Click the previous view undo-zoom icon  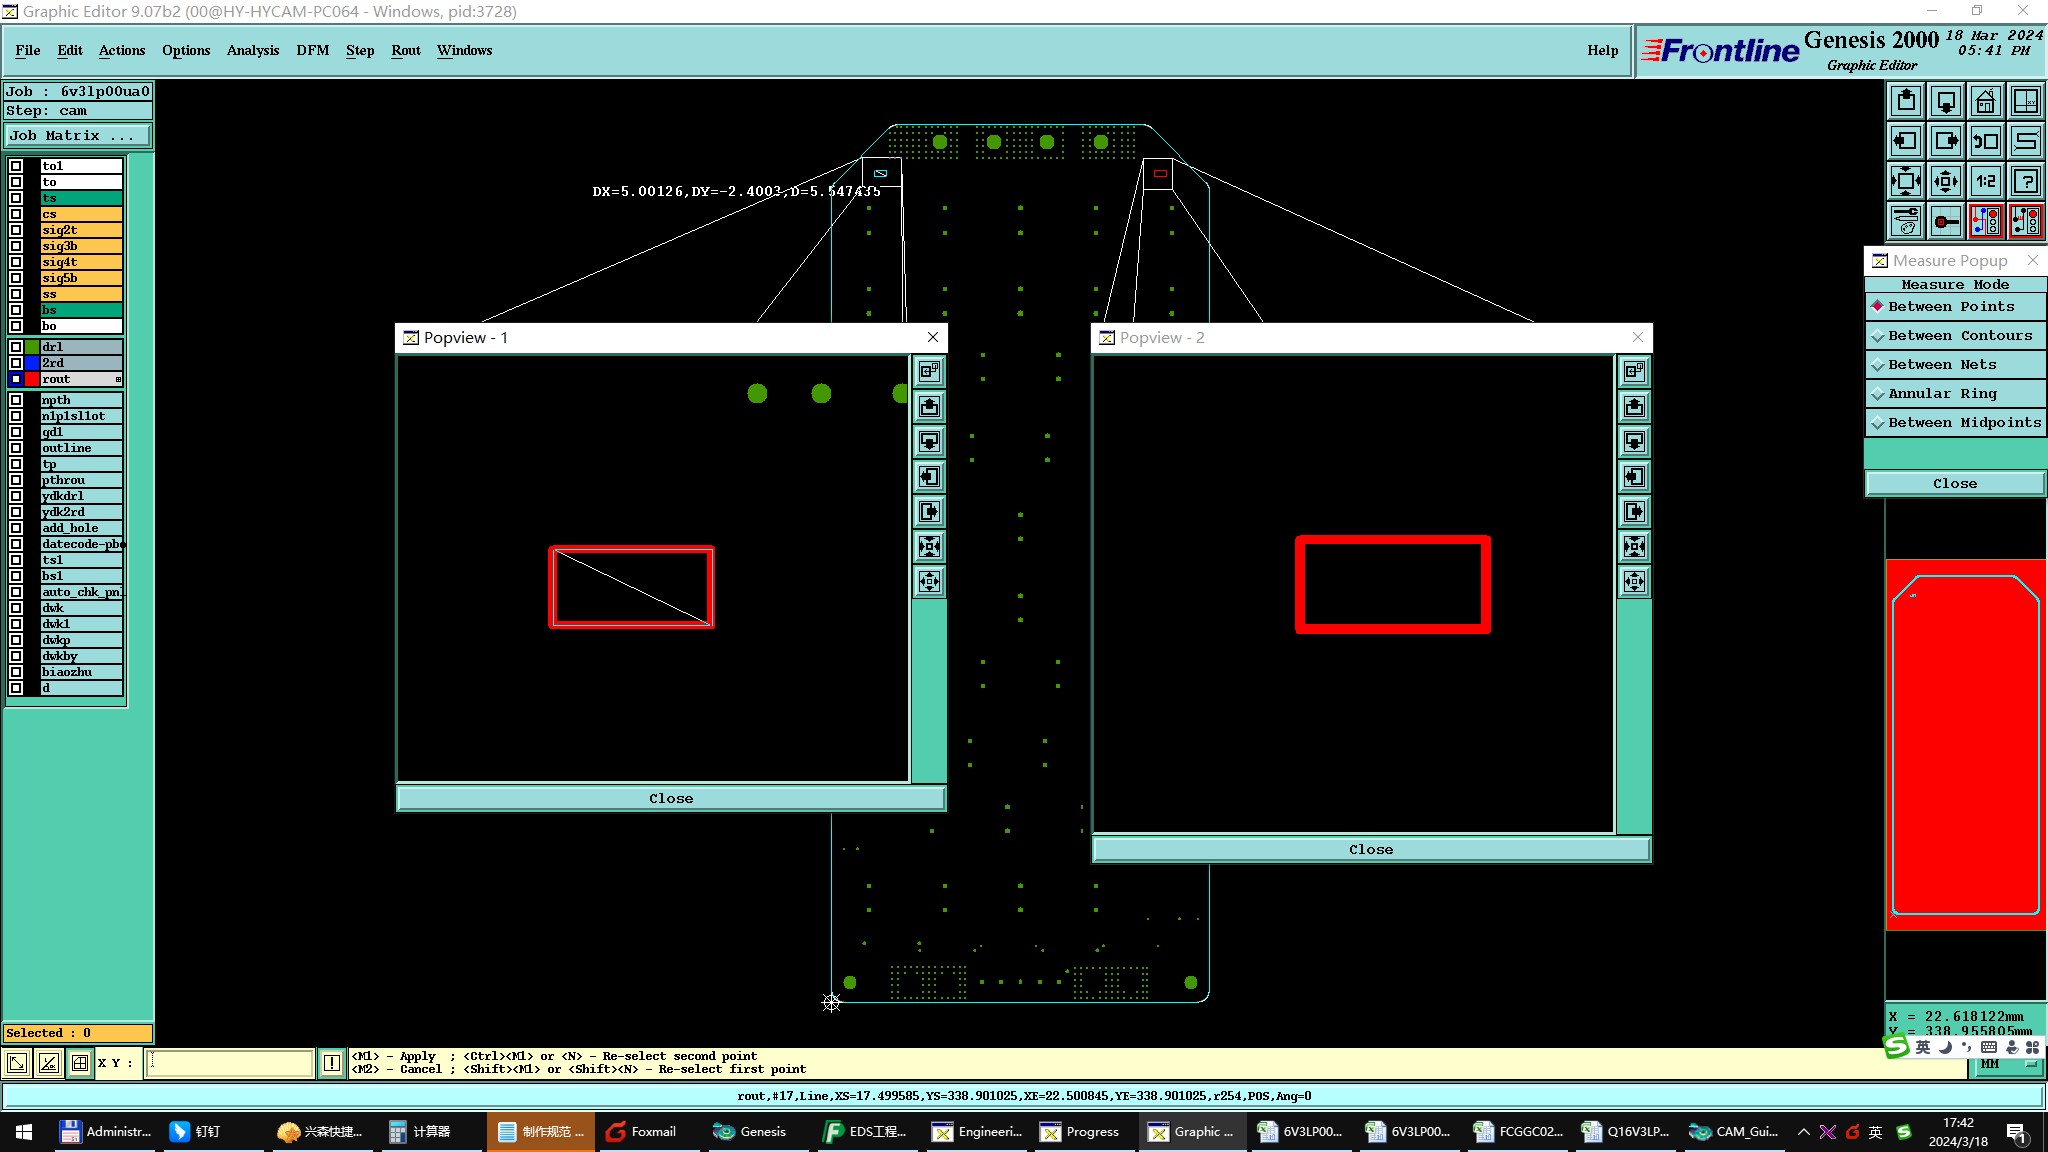[x=1985, y=141]
